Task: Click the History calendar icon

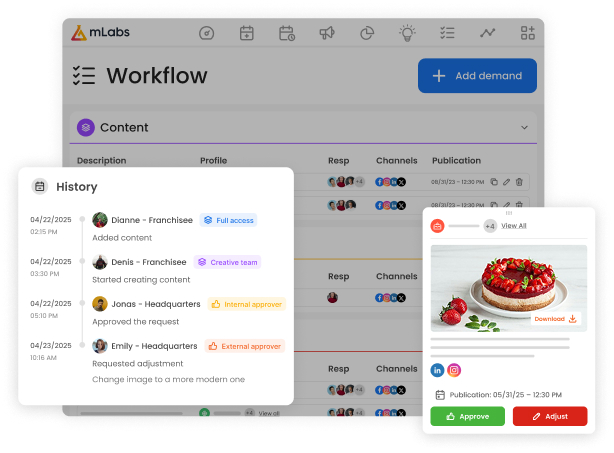Action: pyautogui.click(x=40, y=187)
